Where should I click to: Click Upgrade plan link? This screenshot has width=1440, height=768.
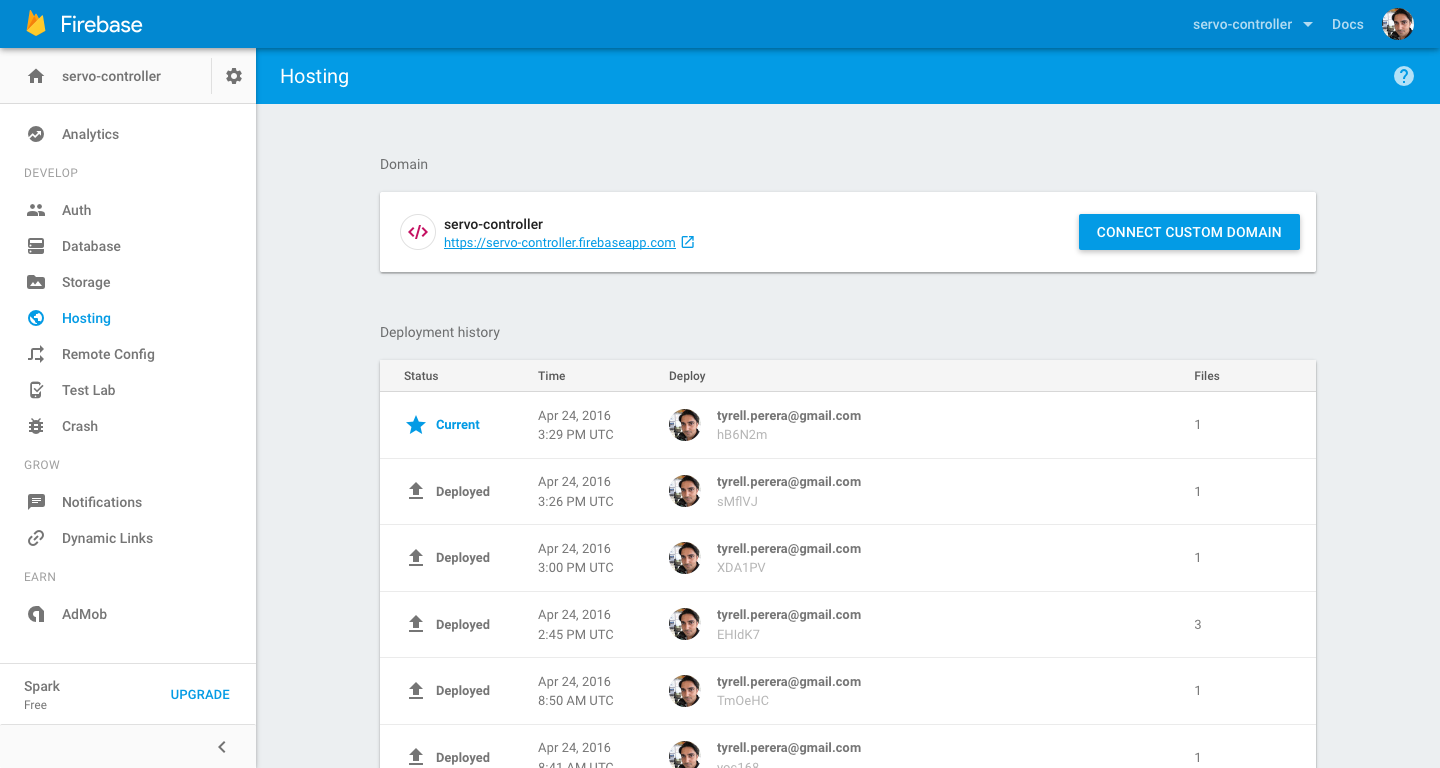coord(200,694)
